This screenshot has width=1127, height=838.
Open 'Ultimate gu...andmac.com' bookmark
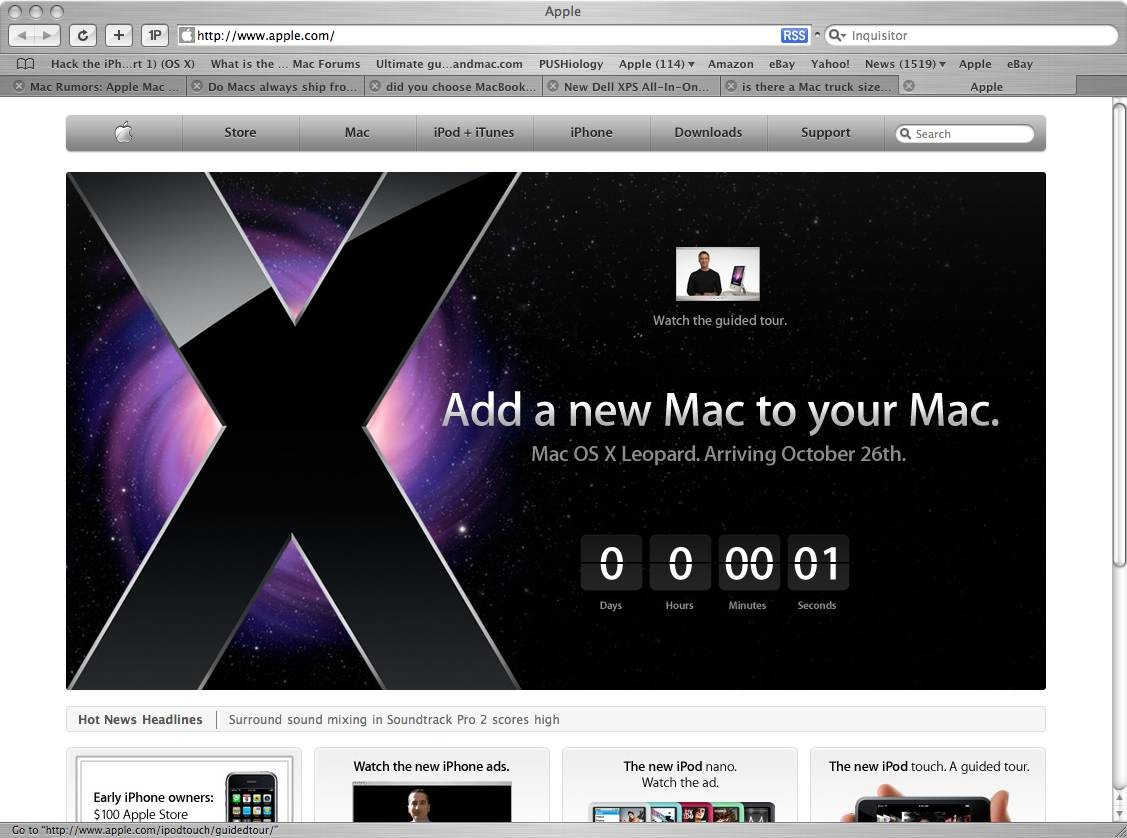point(449,64)
